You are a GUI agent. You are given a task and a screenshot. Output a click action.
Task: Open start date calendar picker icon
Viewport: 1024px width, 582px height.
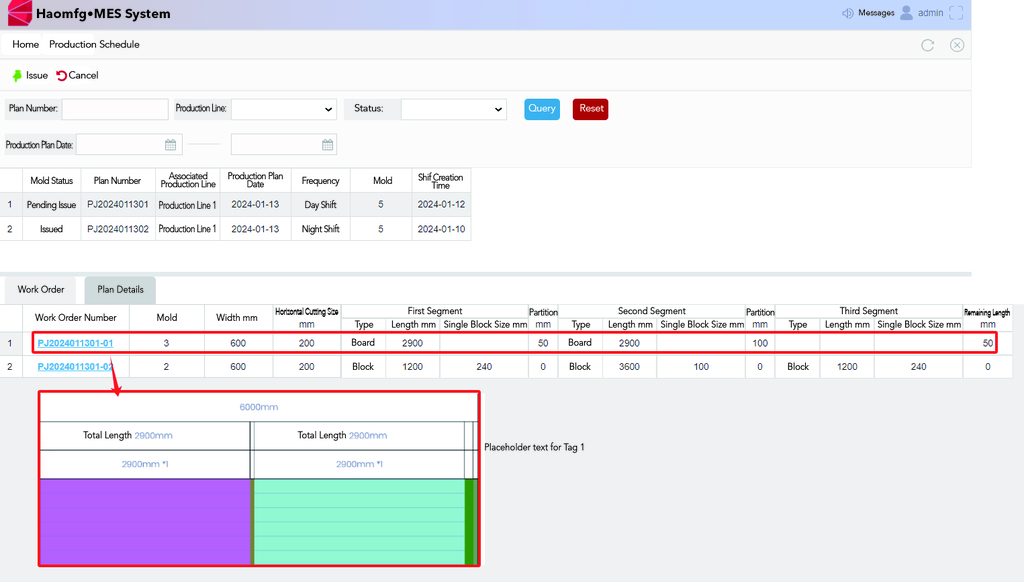pyautogui.click(x=171, y=145)
